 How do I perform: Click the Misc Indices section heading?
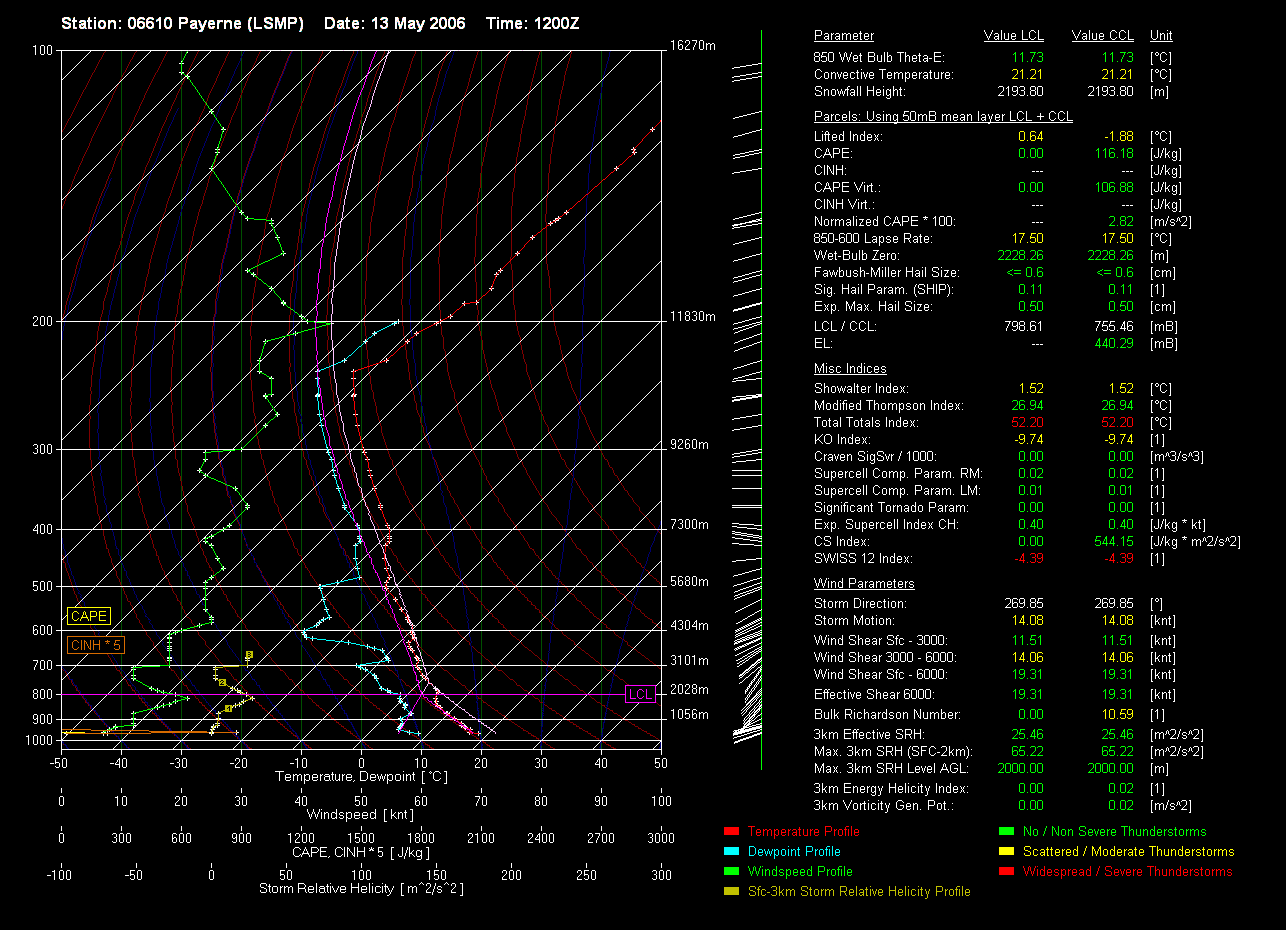pos(849,369)
